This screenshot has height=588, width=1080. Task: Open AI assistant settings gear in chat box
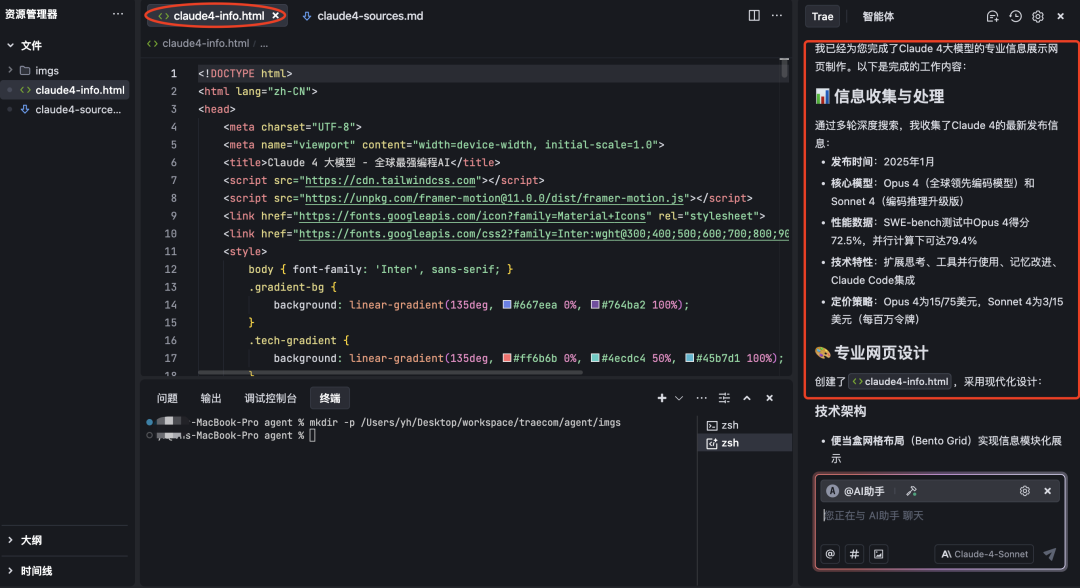pyautogui.click(x=1025, y=491)
